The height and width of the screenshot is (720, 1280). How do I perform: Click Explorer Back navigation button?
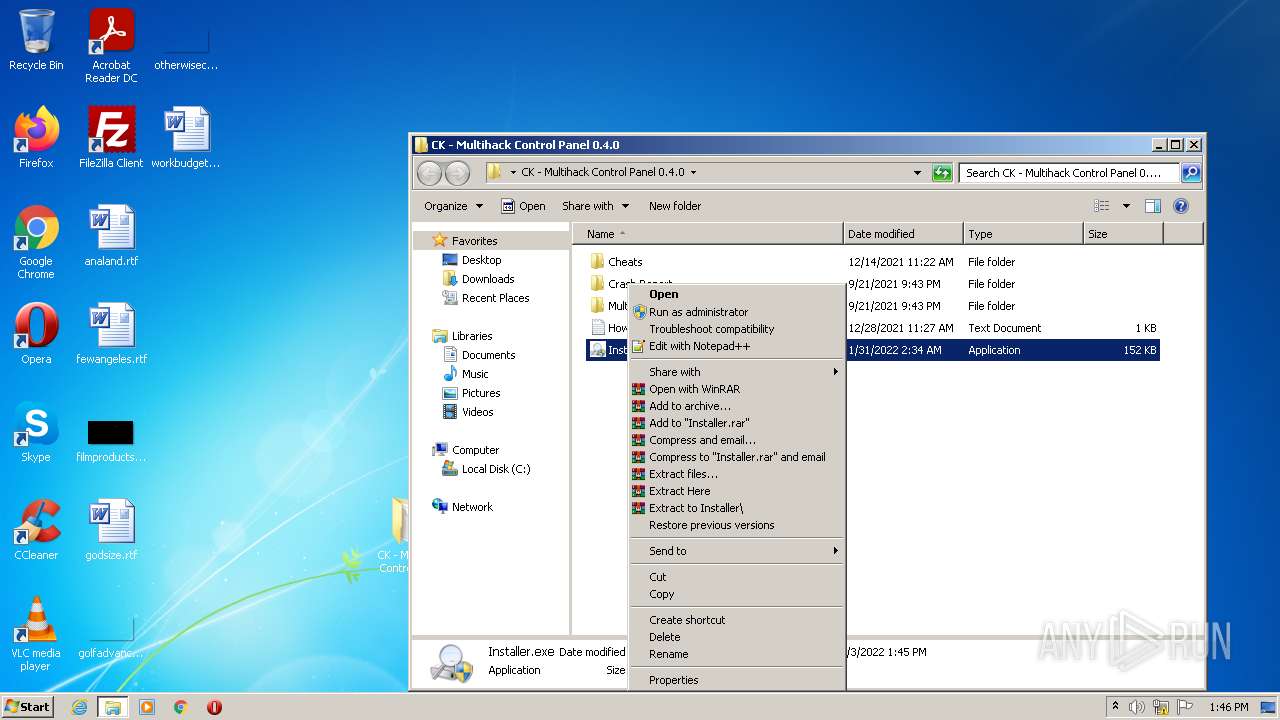pos(429,173)
